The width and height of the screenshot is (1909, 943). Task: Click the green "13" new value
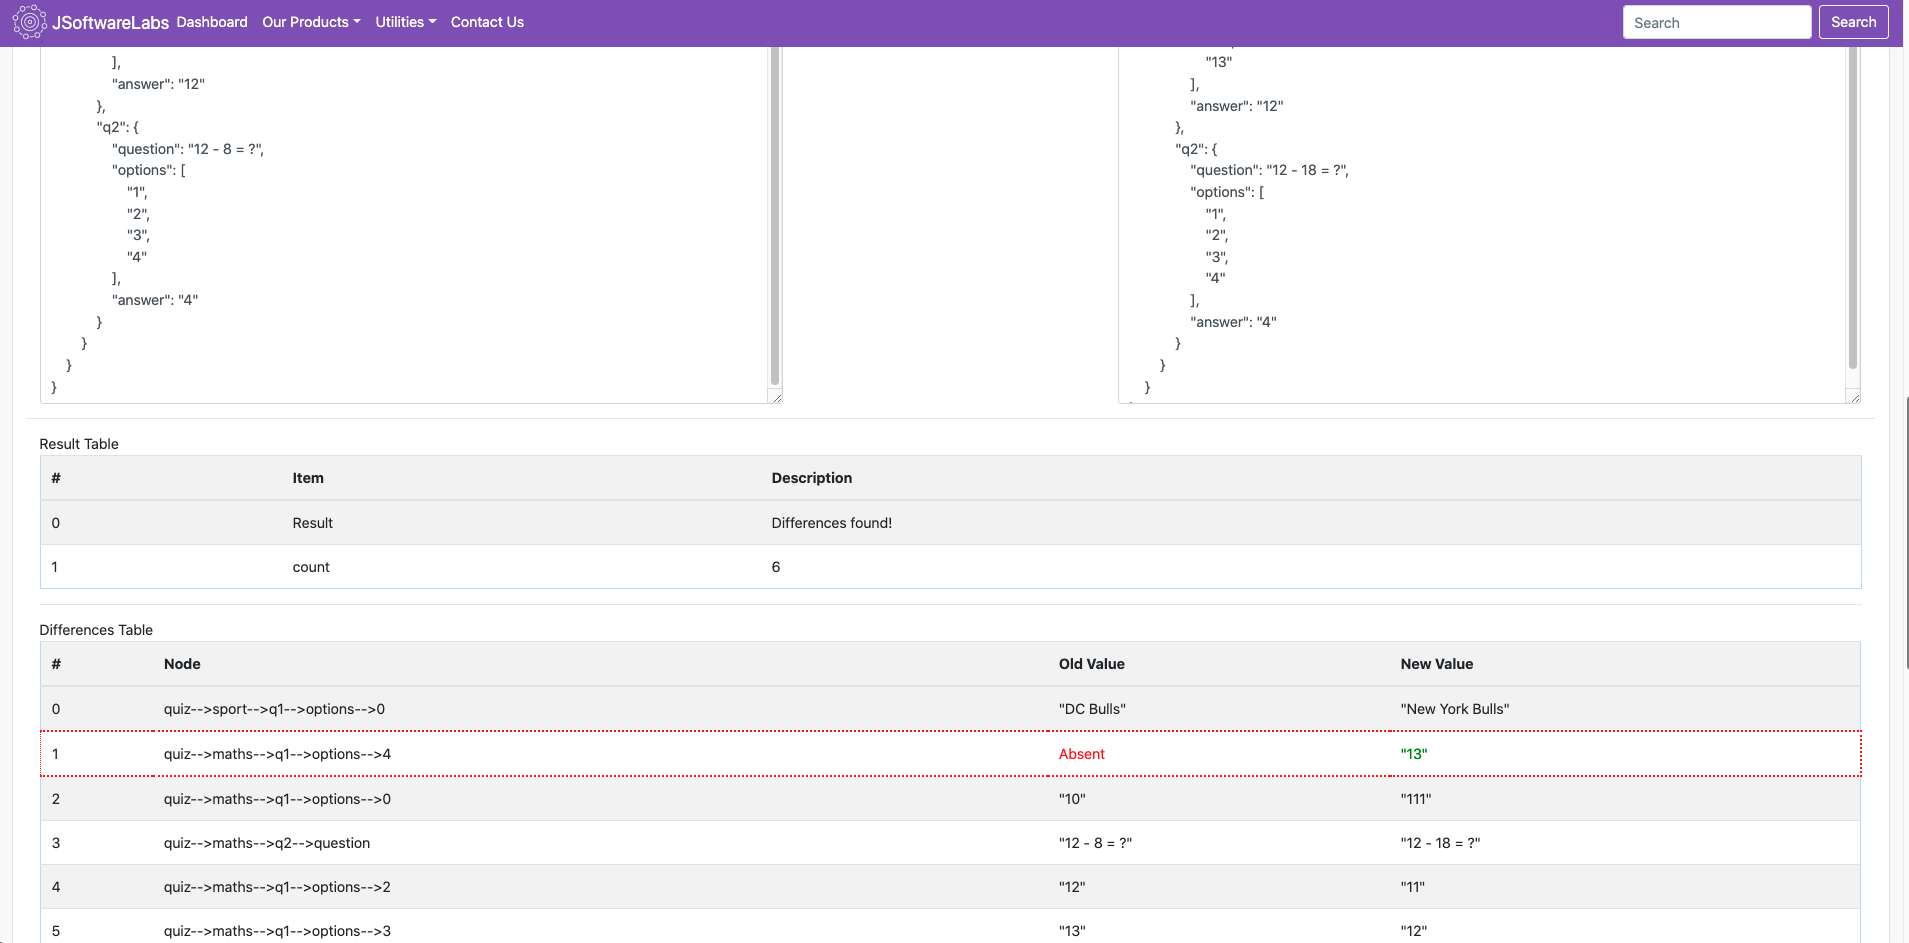click(x=1414, y=754)
